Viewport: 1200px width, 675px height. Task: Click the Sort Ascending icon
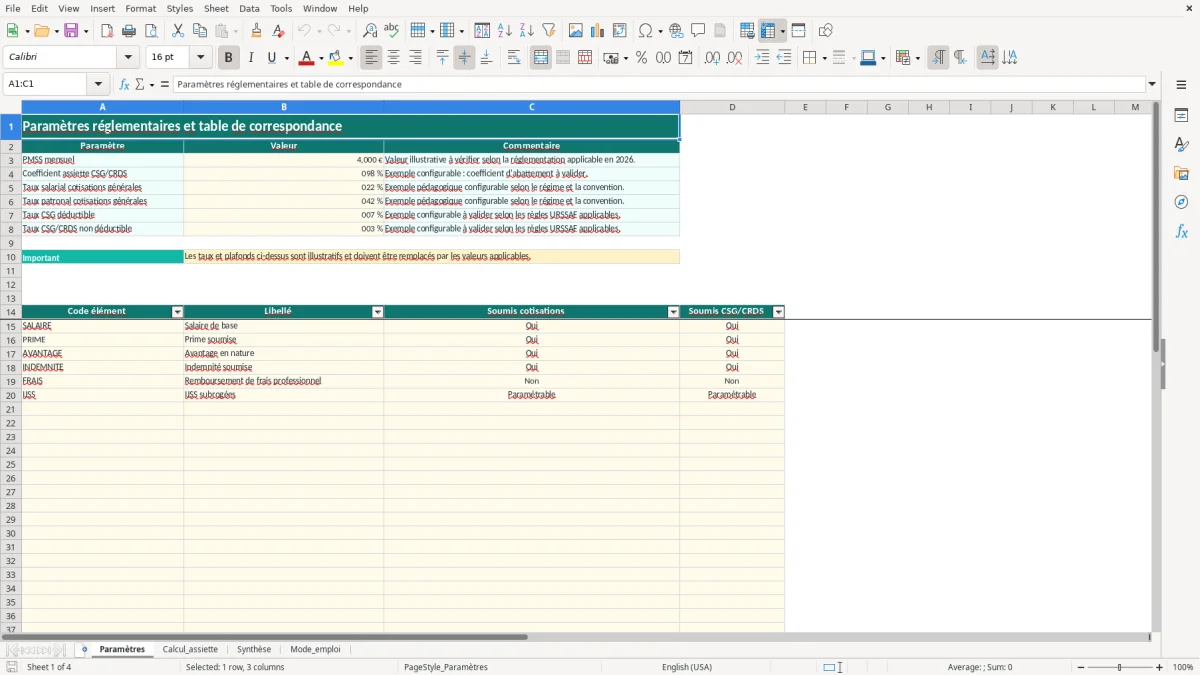(x=505, y=31)
